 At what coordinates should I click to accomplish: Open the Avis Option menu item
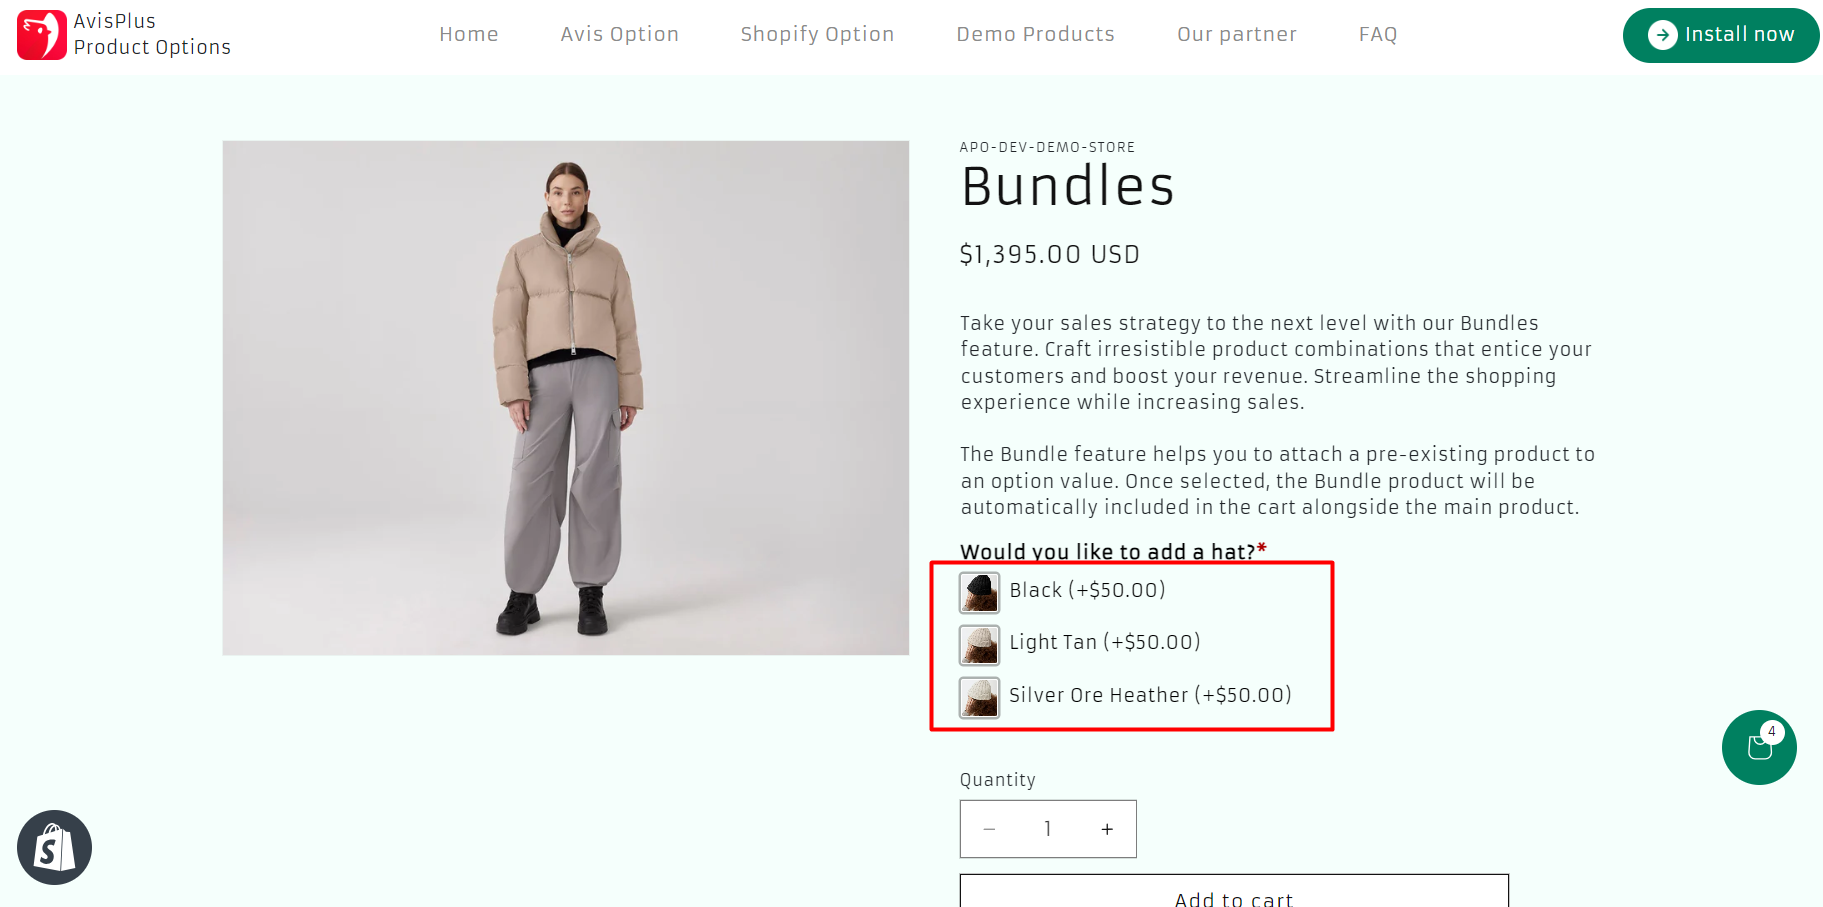pyautogui.click(x=619, y=34)
